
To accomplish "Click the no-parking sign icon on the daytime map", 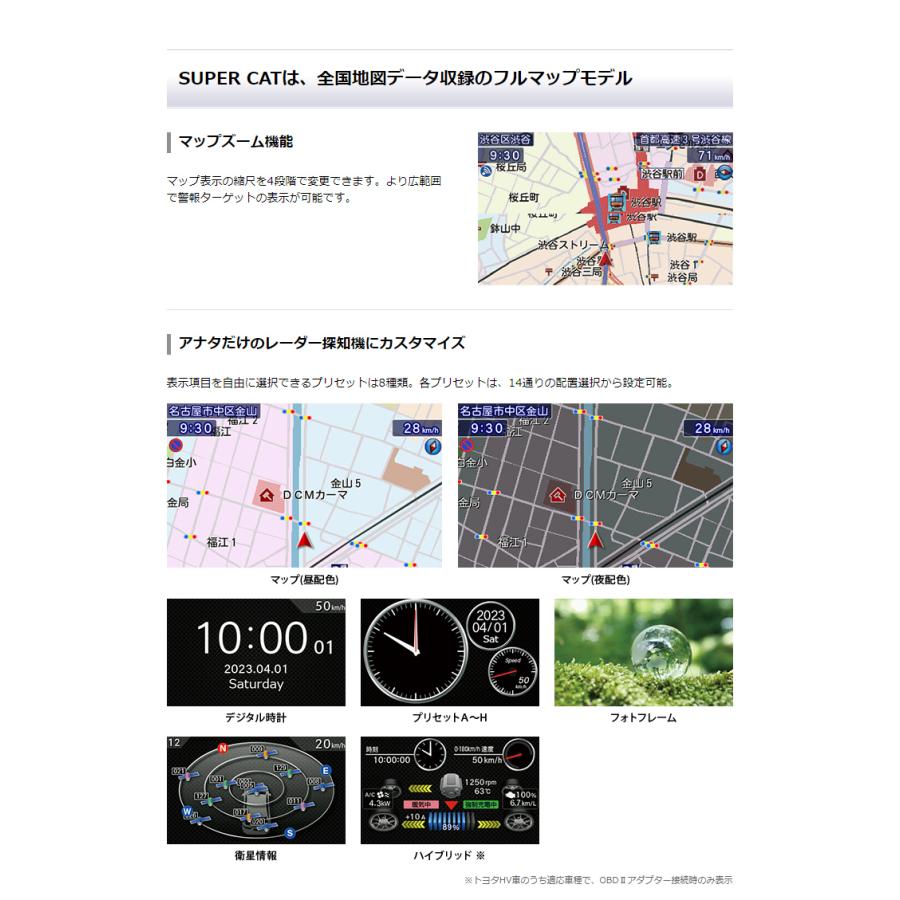I will pos(175,446).
